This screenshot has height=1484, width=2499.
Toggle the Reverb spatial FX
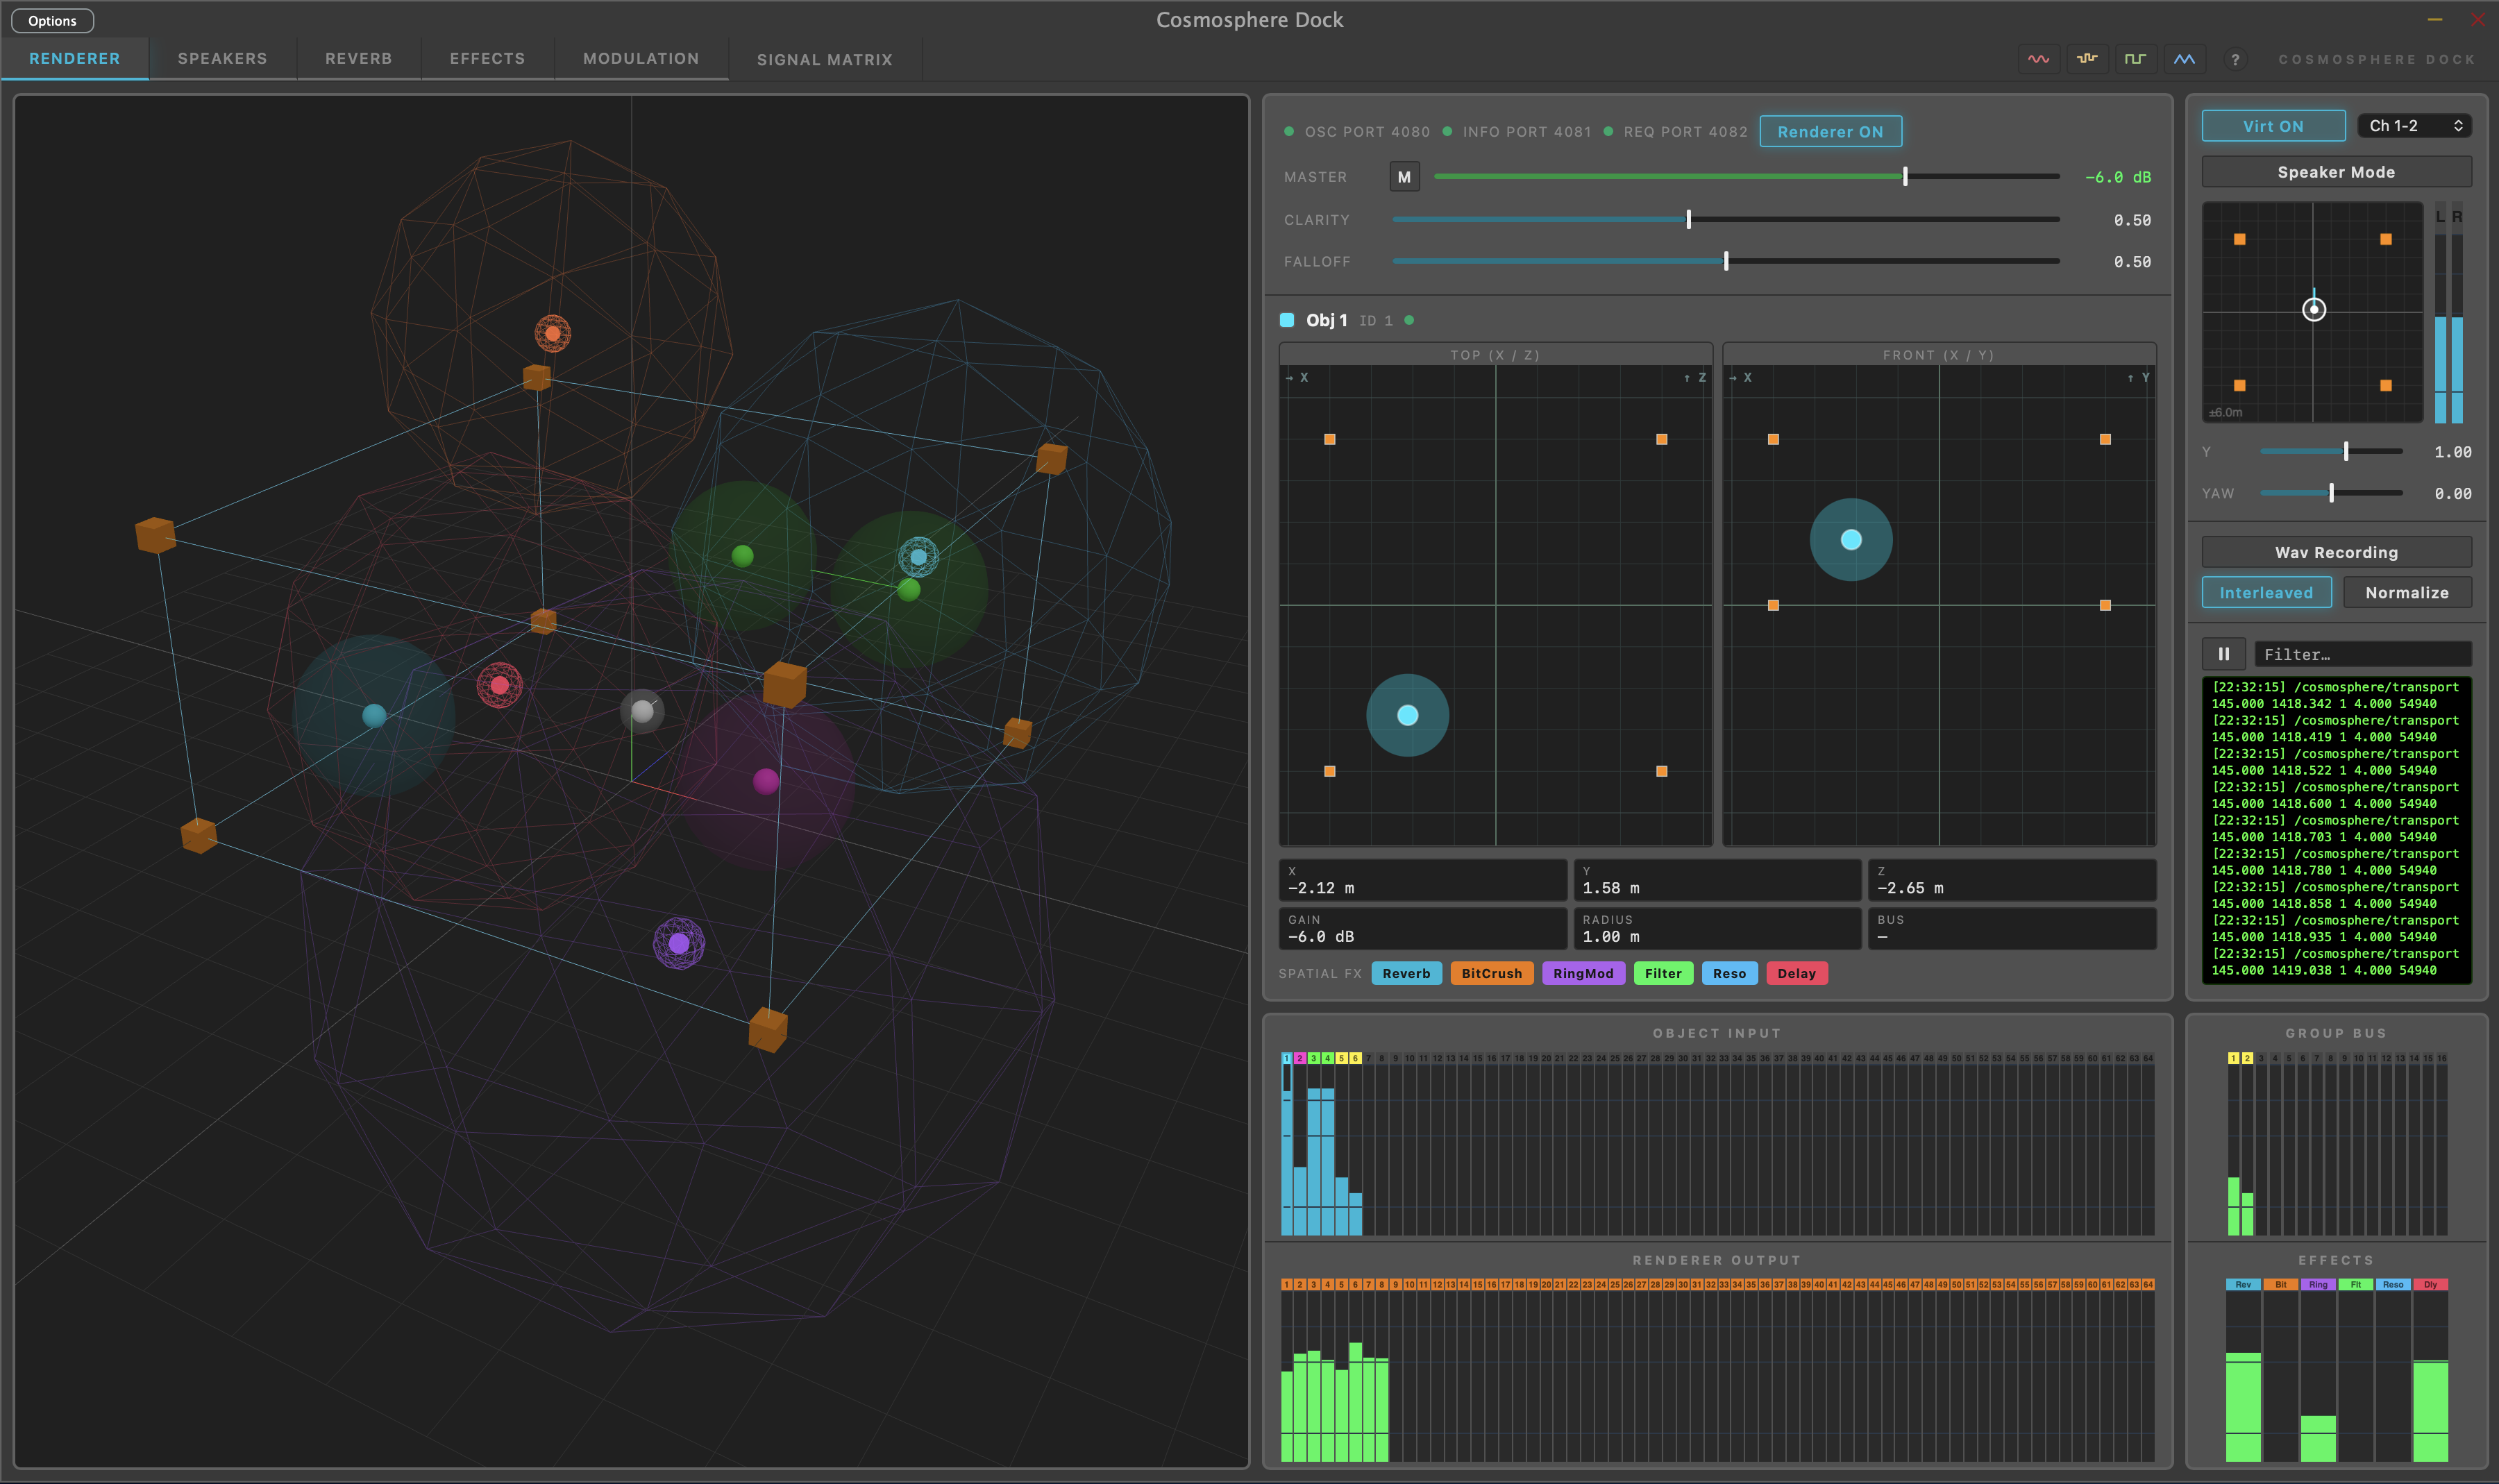(x=1406, y=974)
